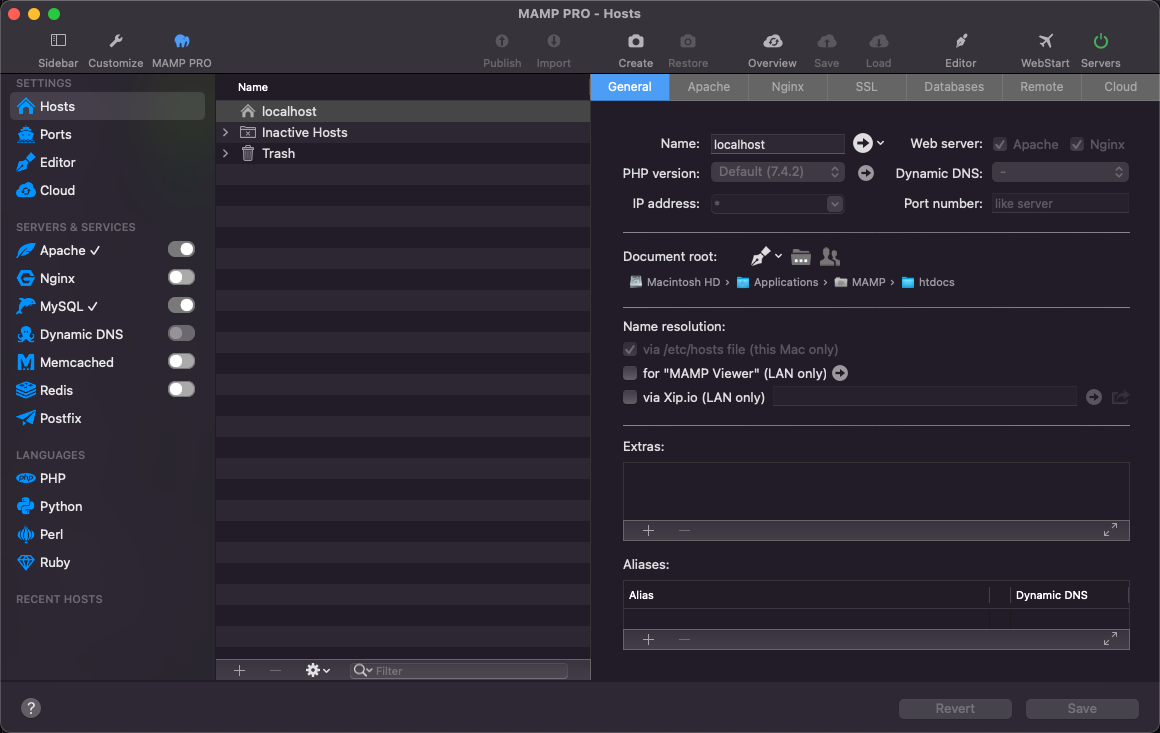This screenshot has height=733, width=1160.
Task: Create a snapshot with the camera icon
Action: (x=635, y=41)
